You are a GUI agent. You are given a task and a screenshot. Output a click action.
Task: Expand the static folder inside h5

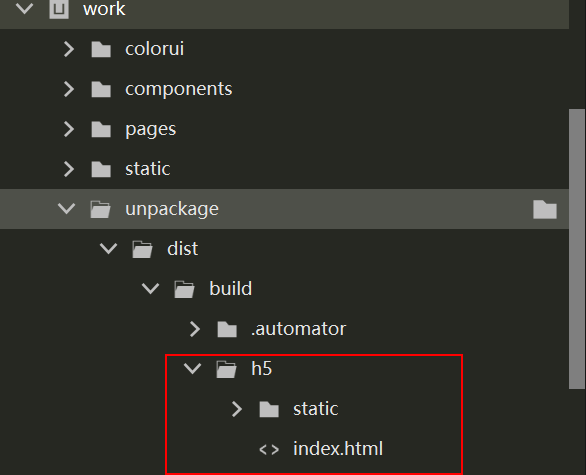[237, 409]
